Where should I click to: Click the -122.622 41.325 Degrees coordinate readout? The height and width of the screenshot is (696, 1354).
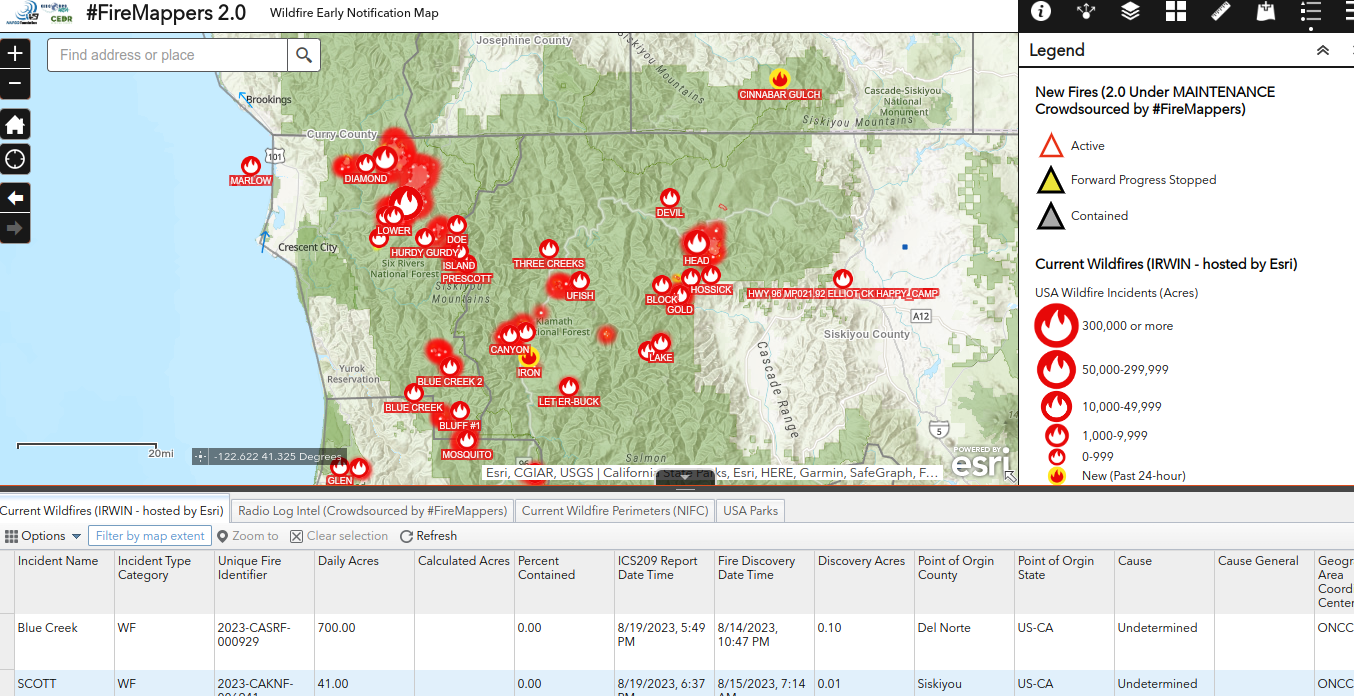tap(278, 457)
